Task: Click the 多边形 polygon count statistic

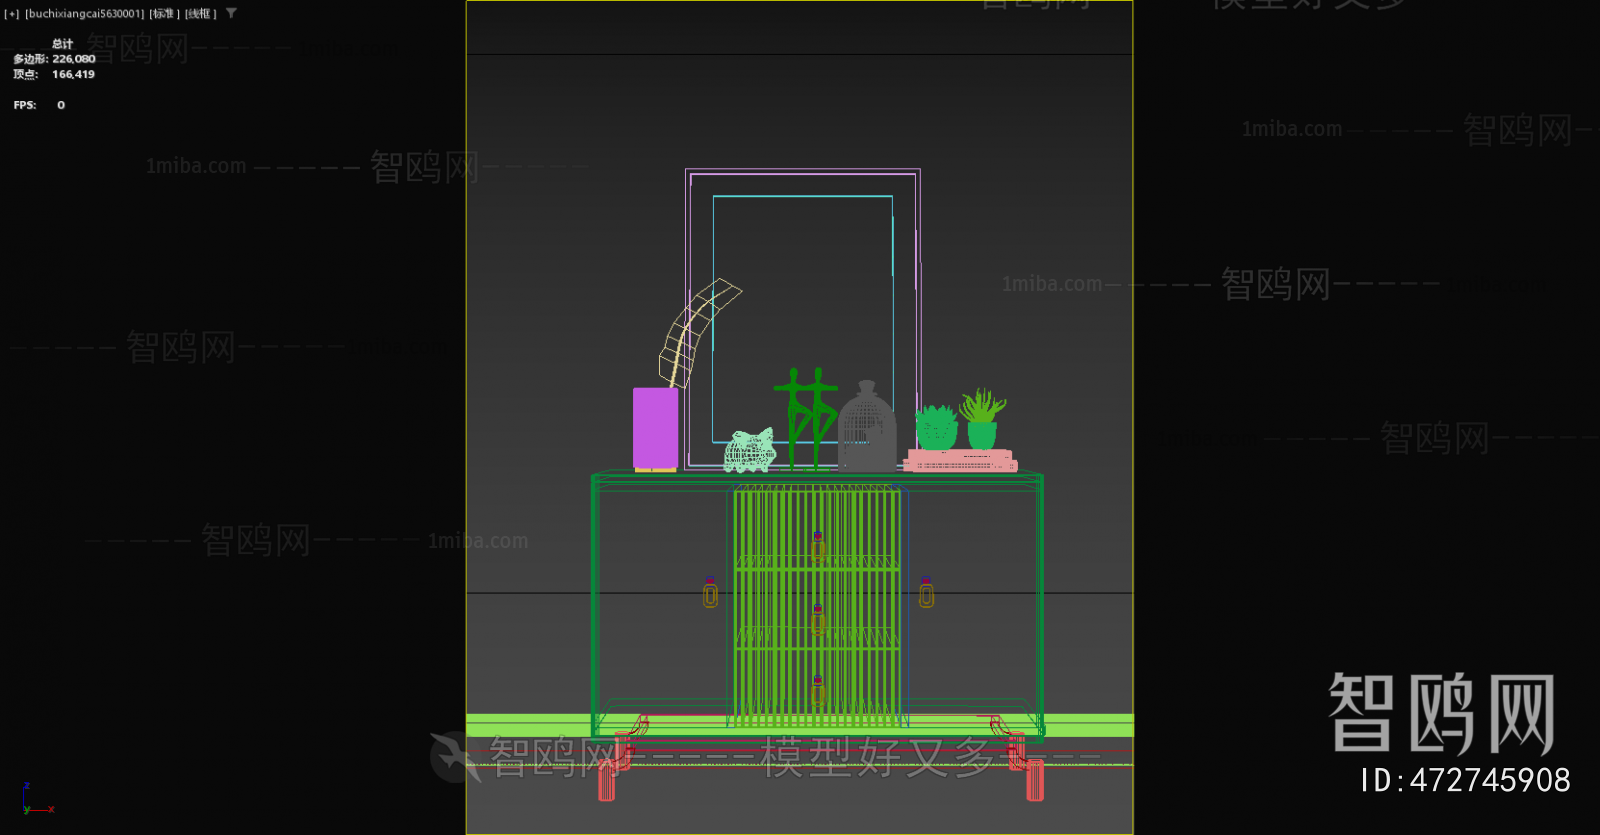Action: (x=55, y=59)
